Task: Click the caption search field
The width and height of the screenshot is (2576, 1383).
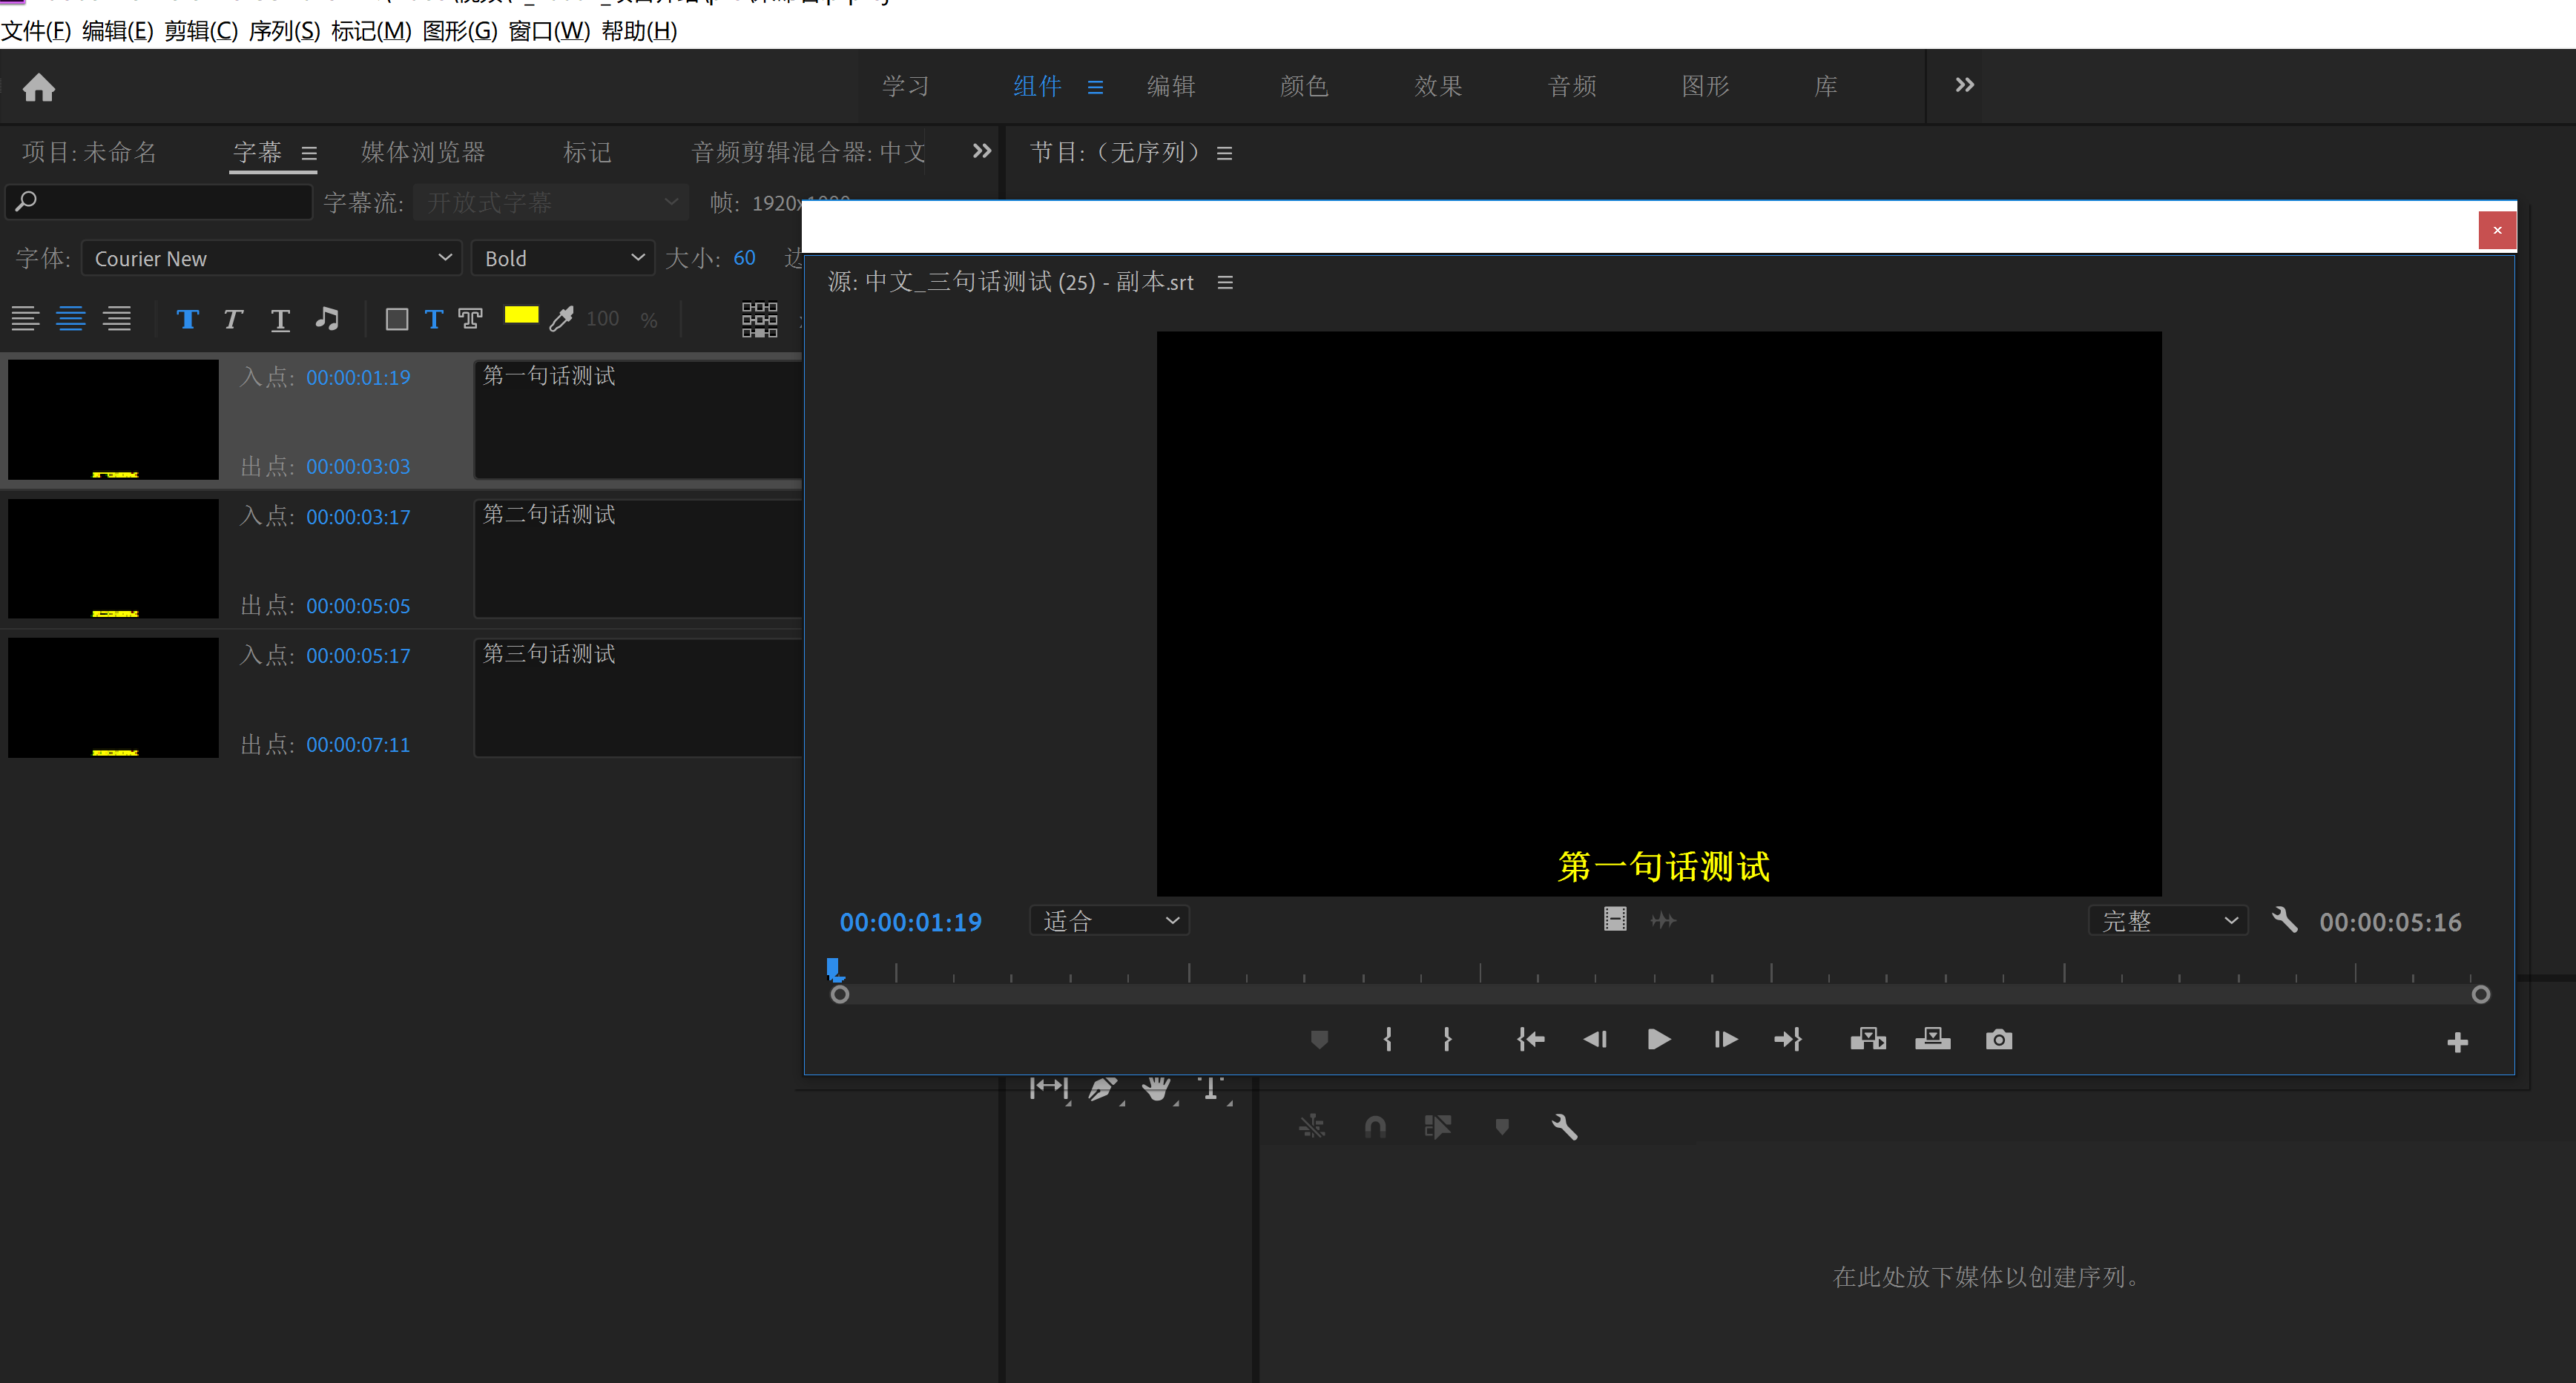Action: pos(159,202)
